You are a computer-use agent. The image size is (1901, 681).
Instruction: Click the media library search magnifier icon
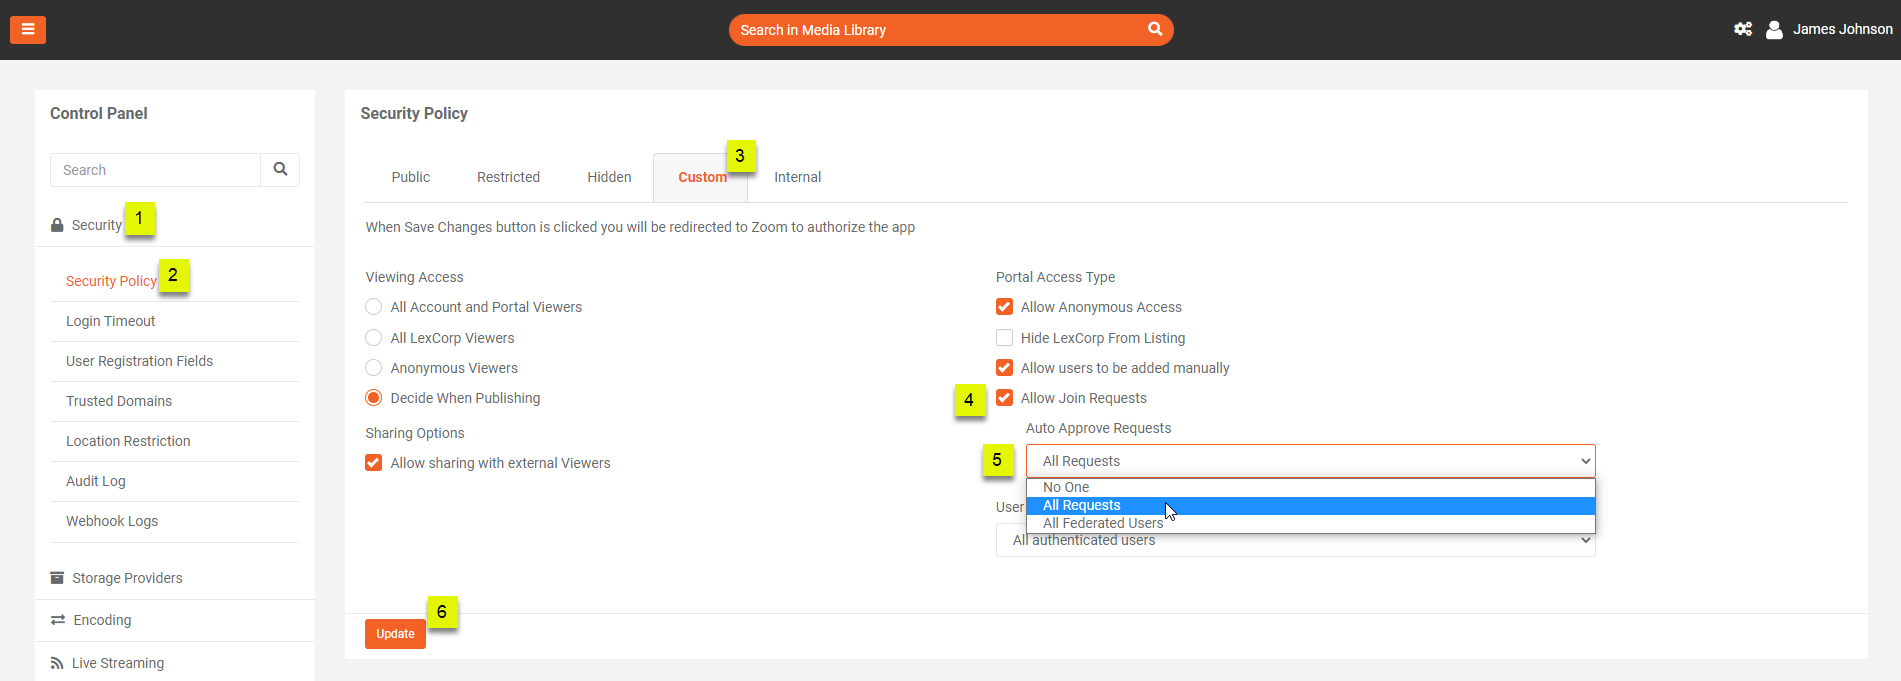(1154, 30)
